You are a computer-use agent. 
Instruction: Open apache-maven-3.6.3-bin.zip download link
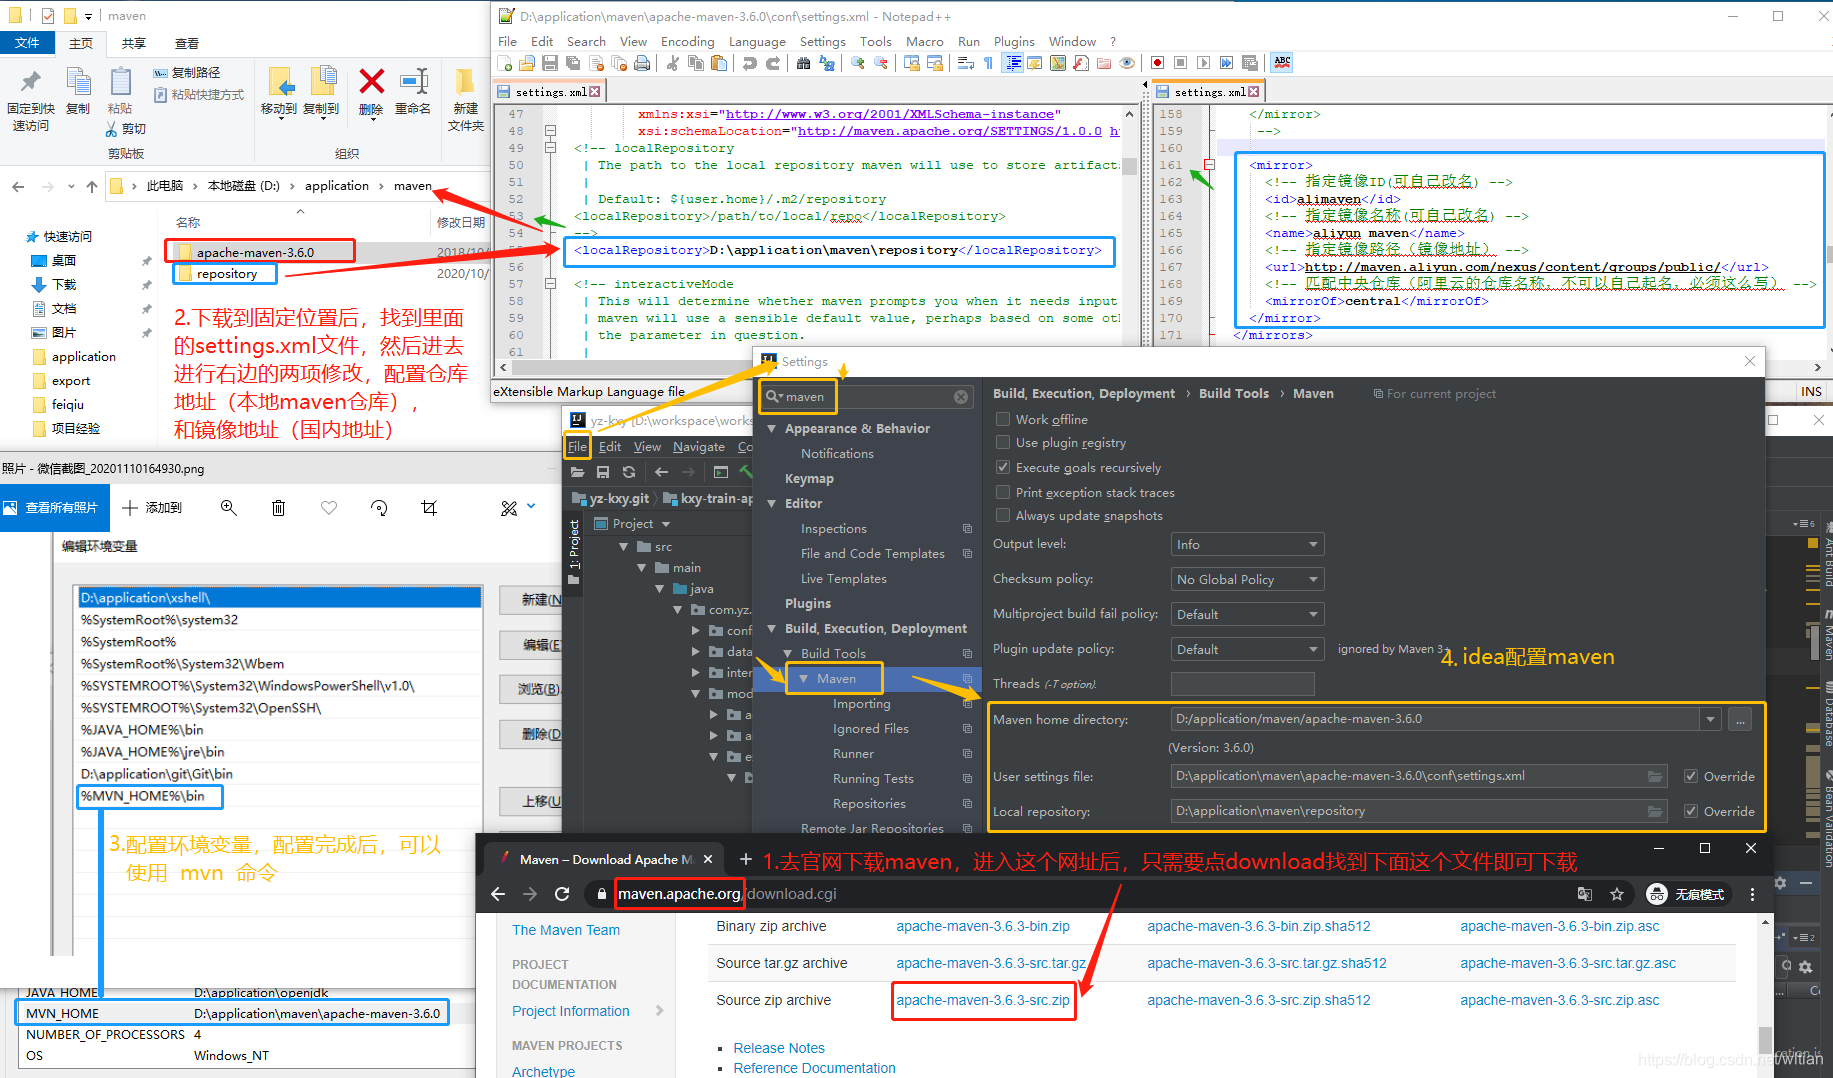pyautogui.click(x=983, y=926)
